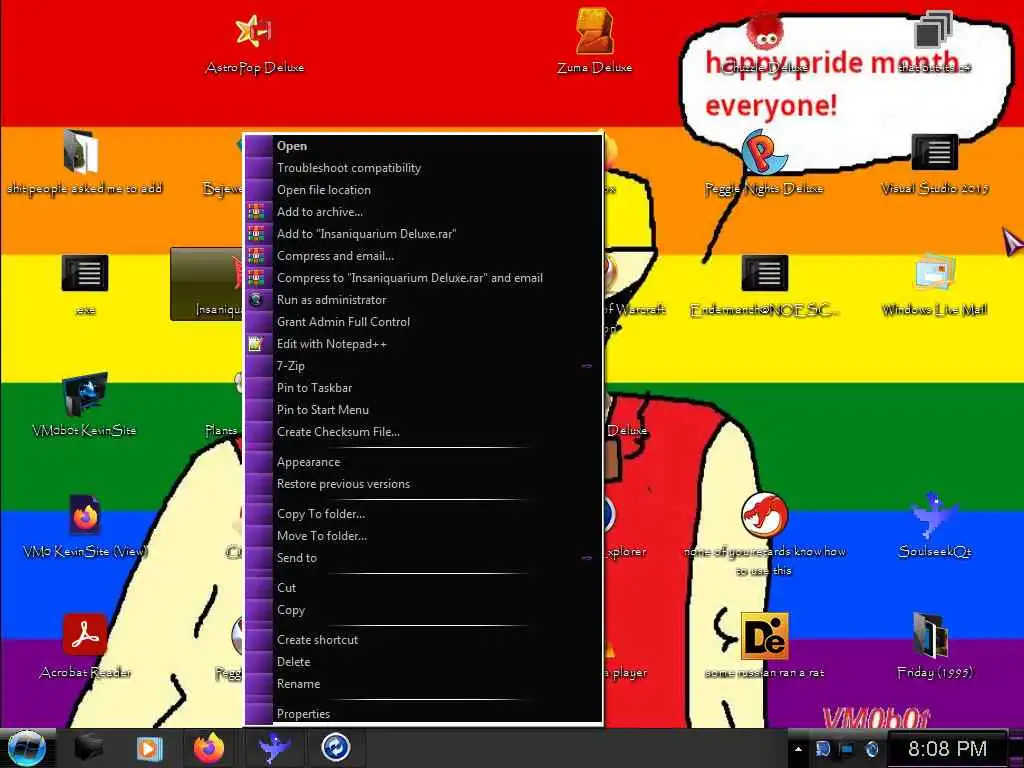Choose Restore previous versions
1024x768 pixels.
(x=423, y=484)
